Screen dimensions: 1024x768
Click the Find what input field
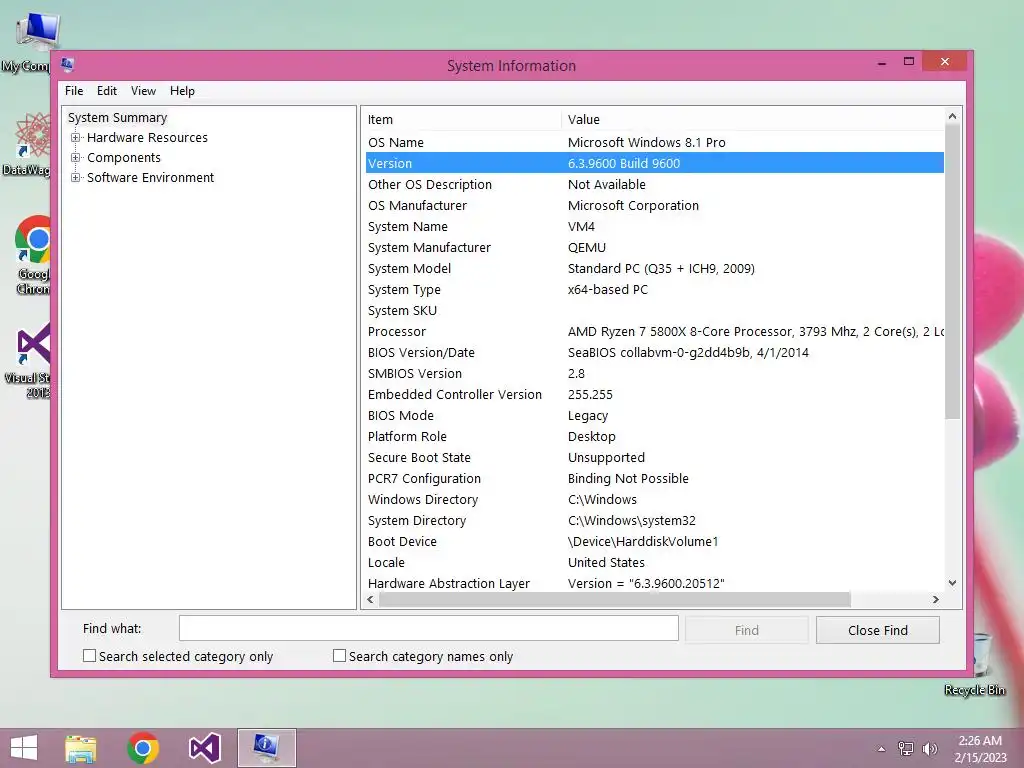(428, 628)
